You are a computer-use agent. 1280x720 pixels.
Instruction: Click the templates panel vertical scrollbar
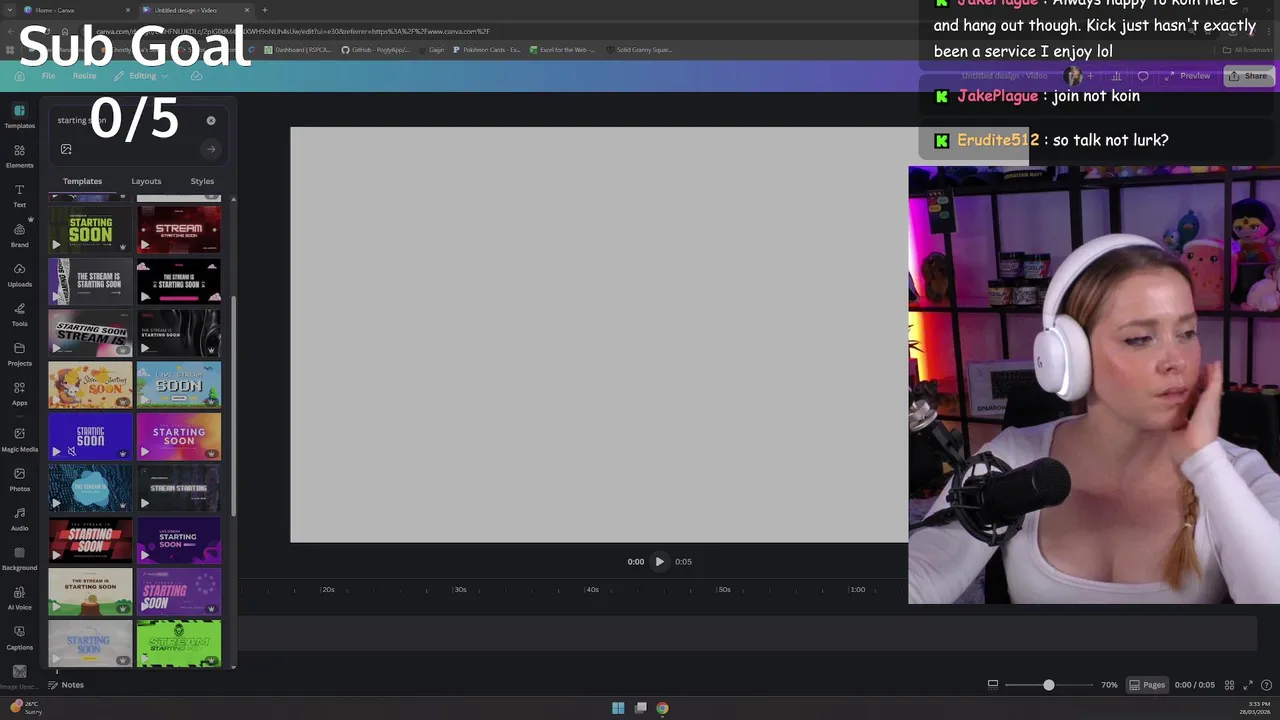234,405
